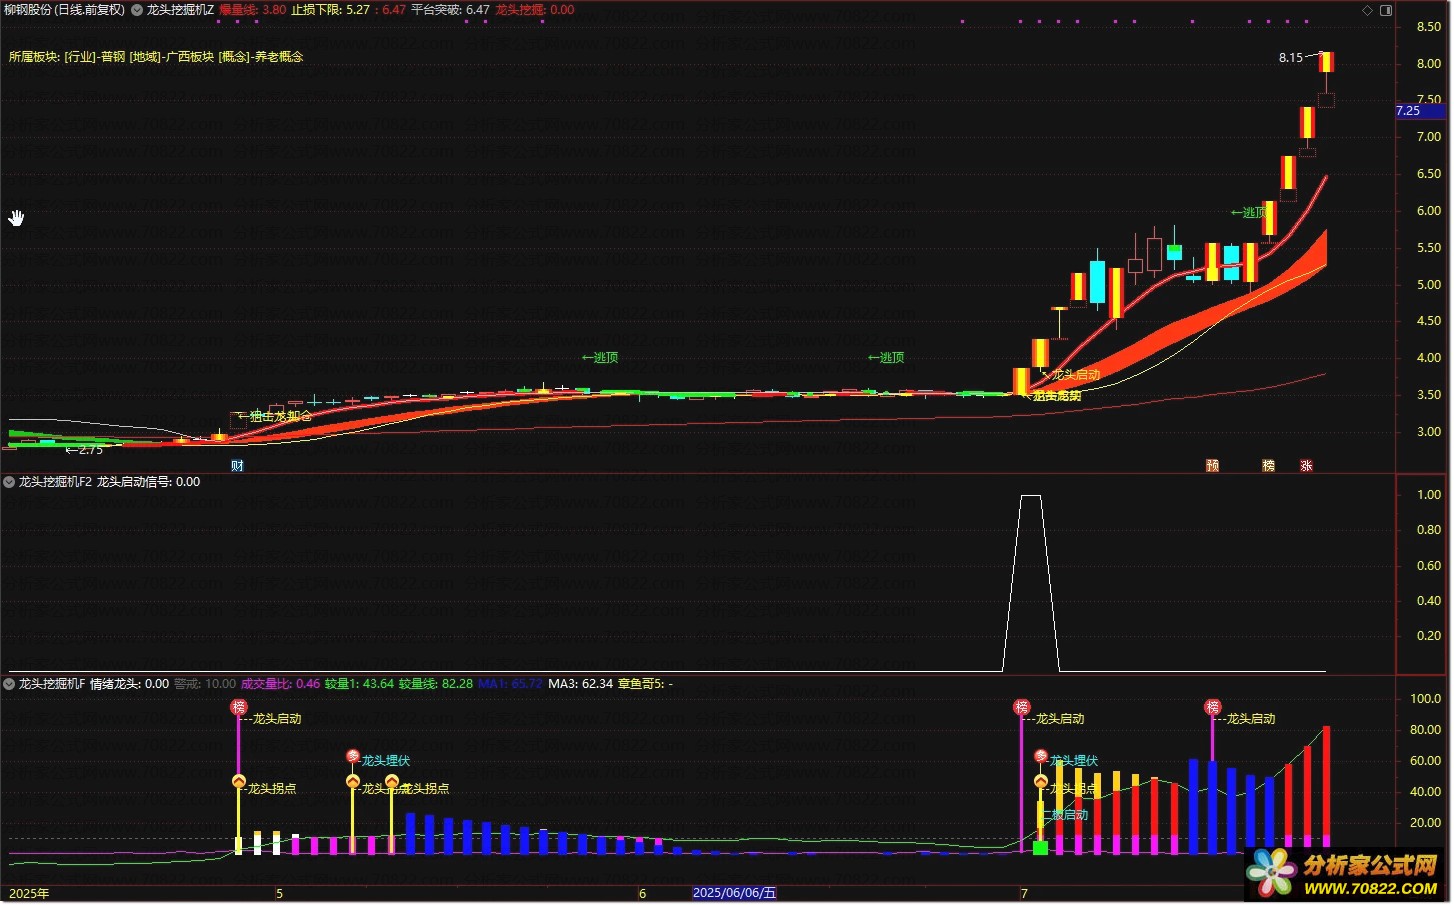The height and width of the screenshot is (905, 1454).
Task: Click the 涨 marker under the main chart
Action: 1306,466
